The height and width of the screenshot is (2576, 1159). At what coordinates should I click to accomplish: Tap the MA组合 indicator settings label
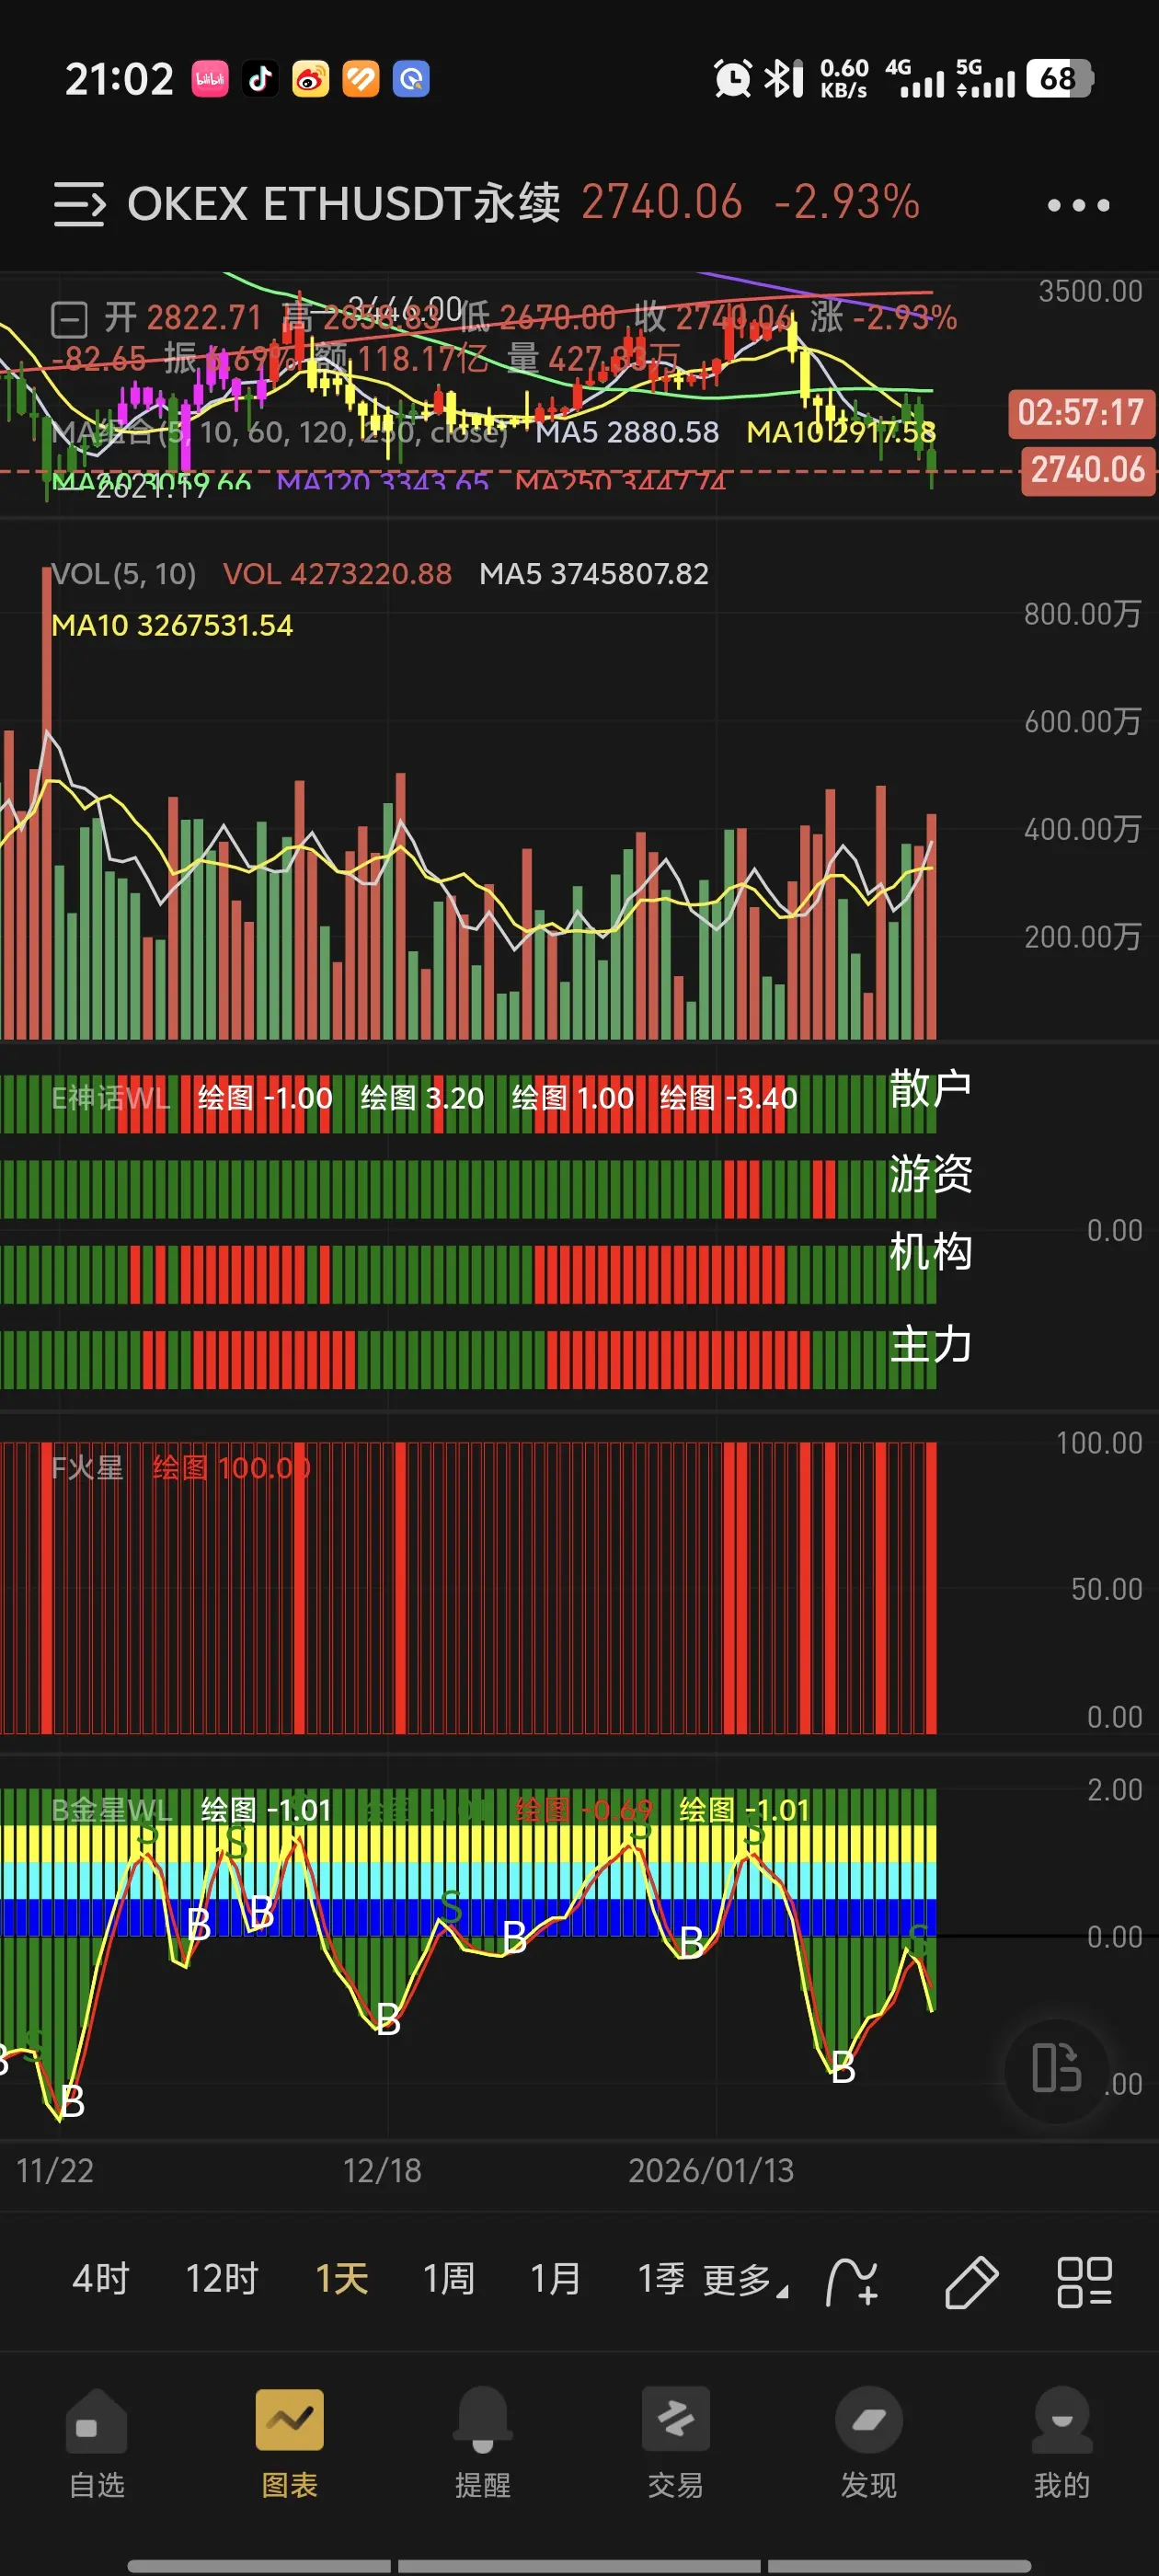(x=280, y=432)
